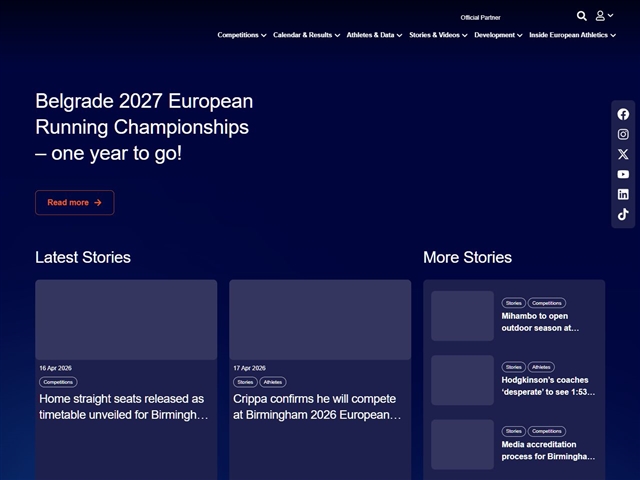This screenshot has height=480, width=640.
Task: Open the TikTok social link
Action: coord(623,214)
